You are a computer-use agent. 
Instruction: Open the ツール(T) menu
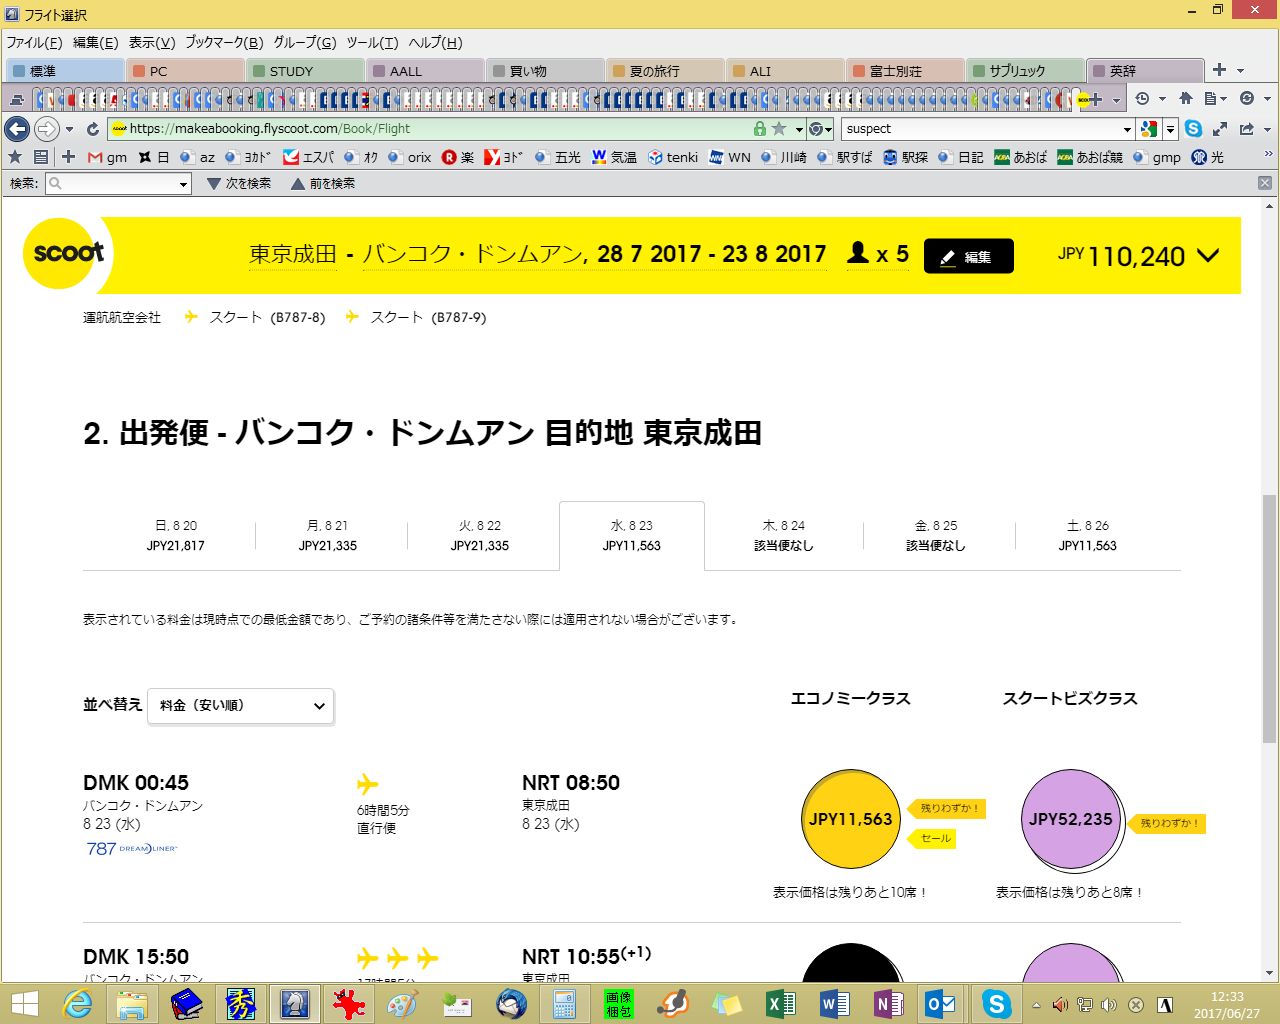pos(372,42)
